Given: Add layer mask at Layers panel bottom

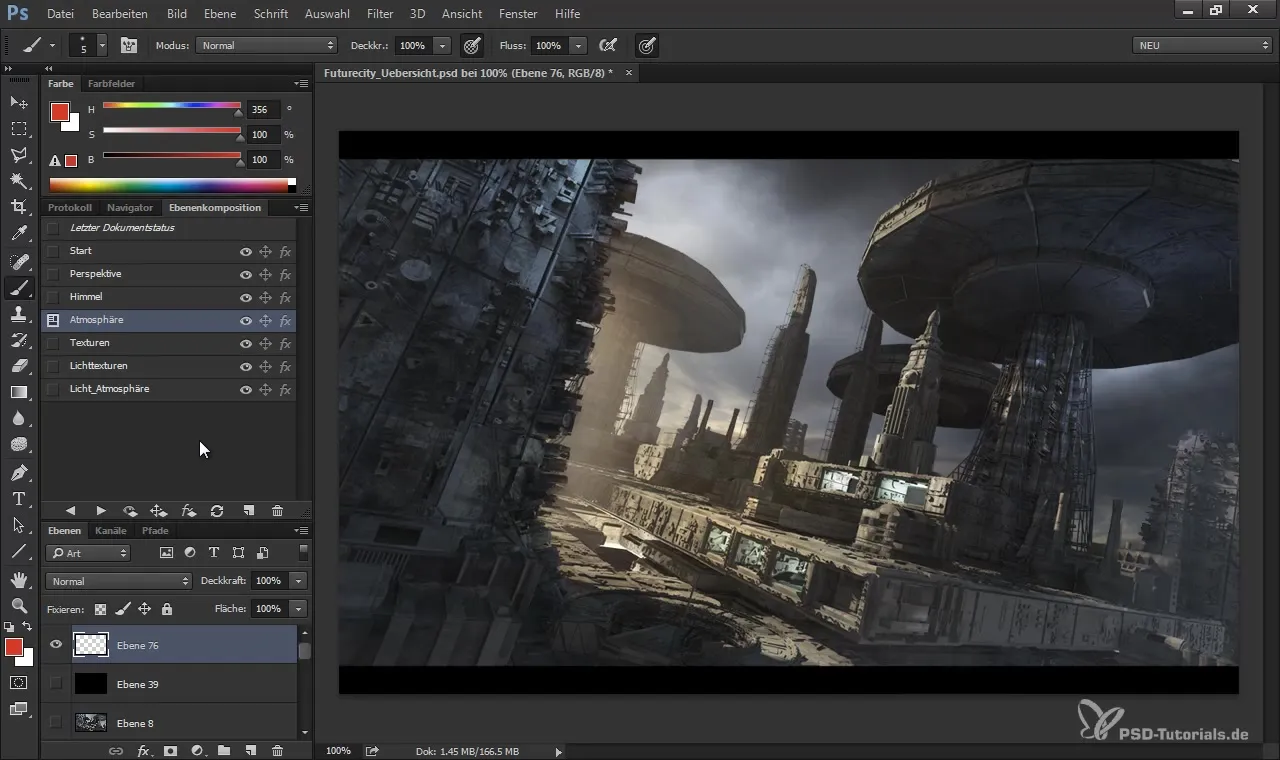Looking at the screenshot, I should point(170,750).
